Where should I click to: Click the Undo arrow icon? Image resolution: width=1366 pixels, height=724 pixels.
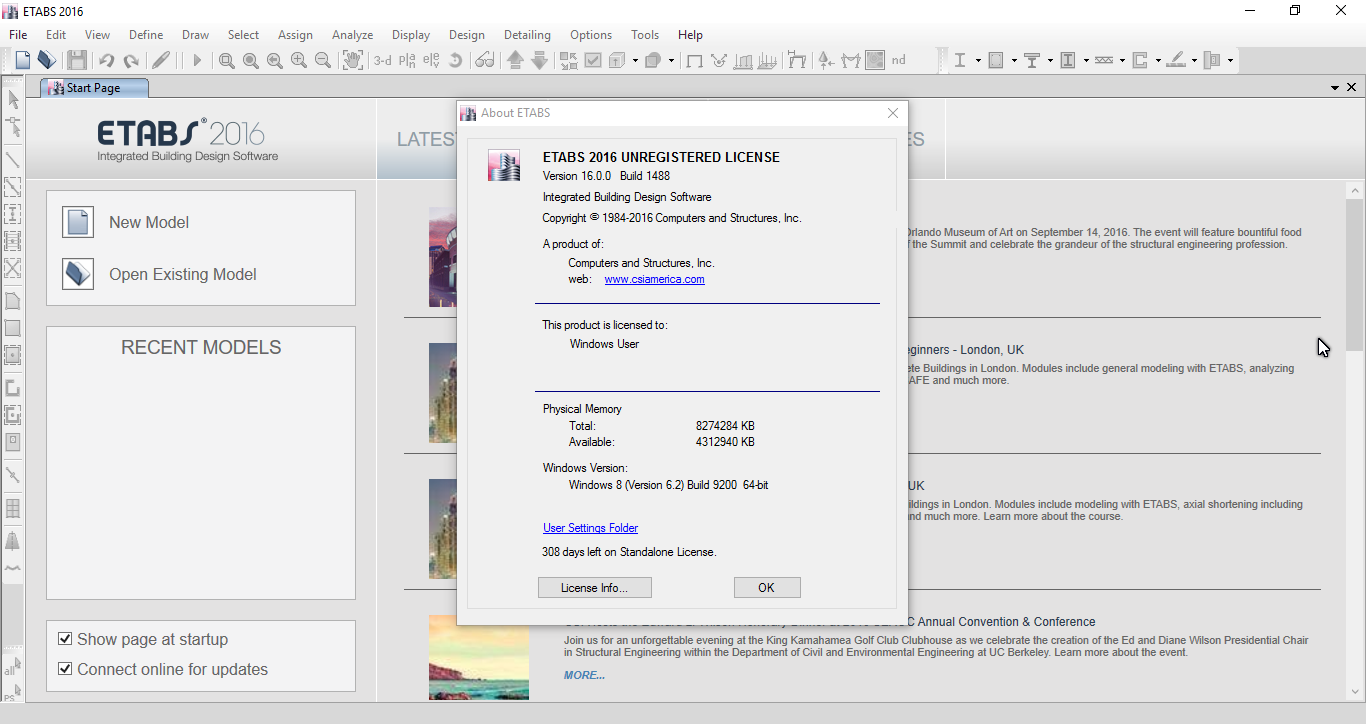(x=107, y=61)
